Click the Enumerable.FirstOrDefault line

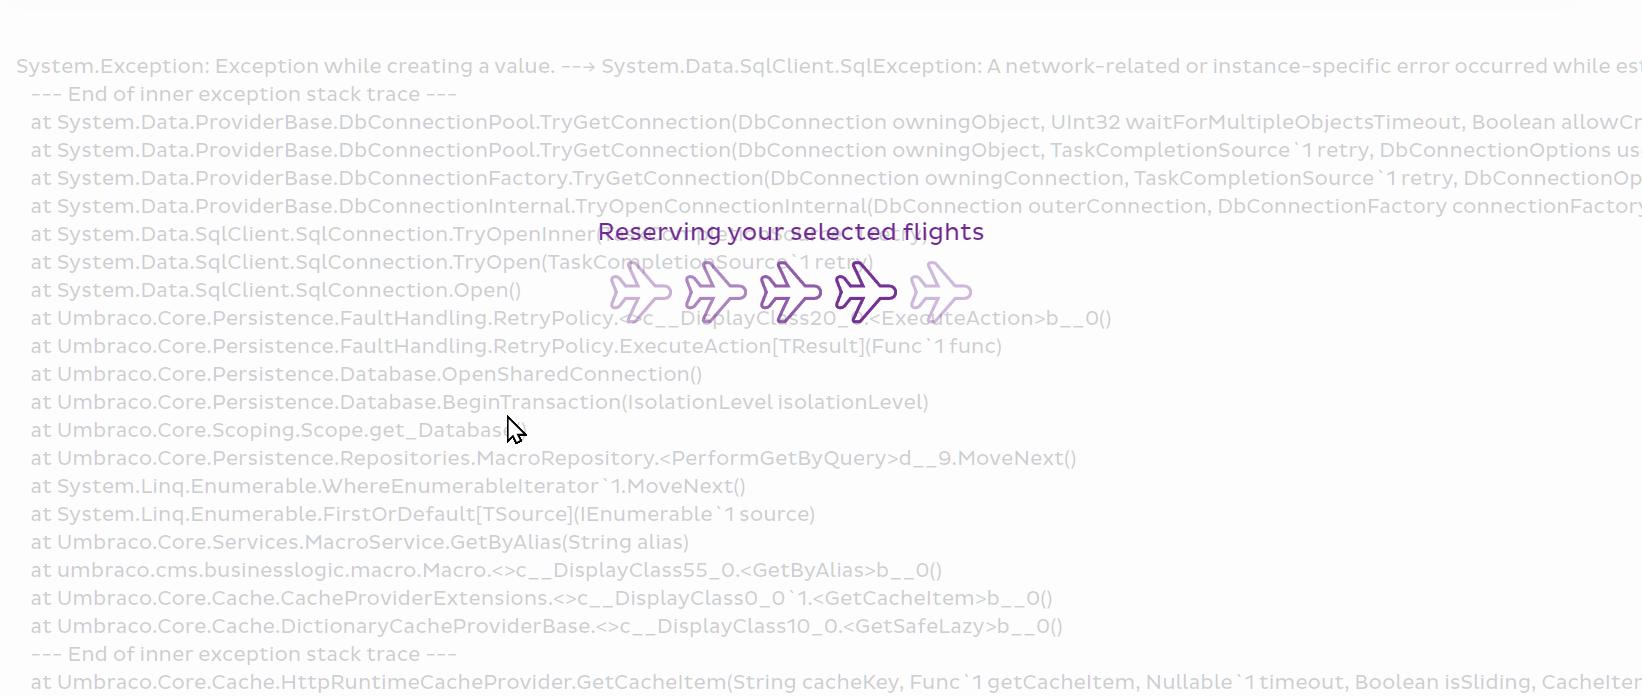click(423, 514)
